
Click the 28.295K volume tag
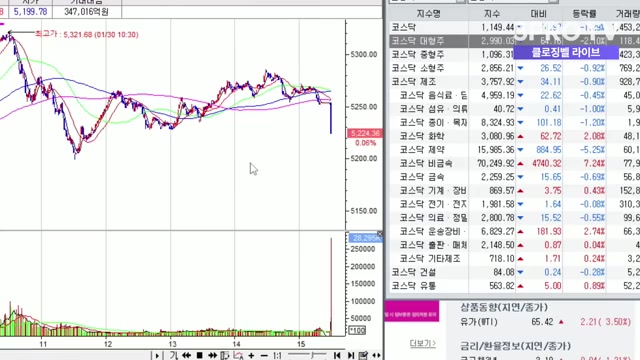365,238
